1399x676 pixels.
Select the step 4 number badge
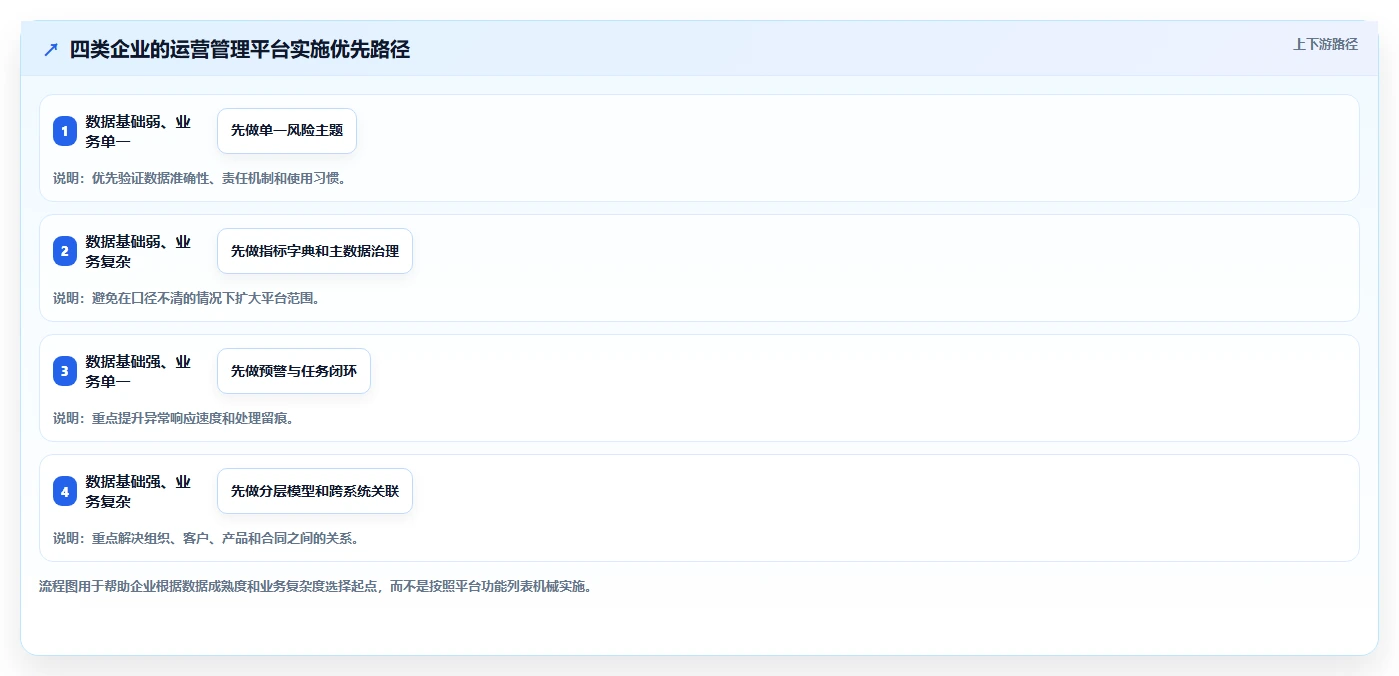(x=65, y=491)
